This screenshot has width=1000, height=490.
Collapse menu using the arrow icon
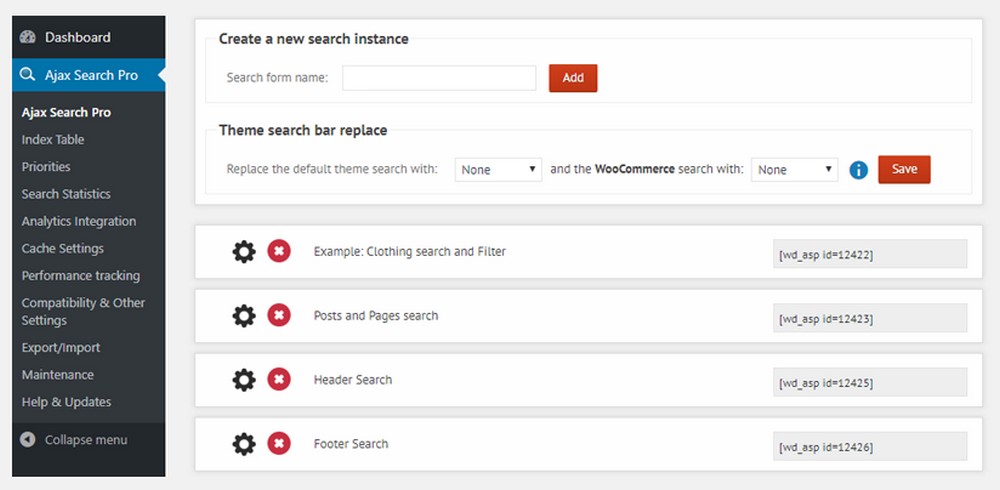pos(28,440)
